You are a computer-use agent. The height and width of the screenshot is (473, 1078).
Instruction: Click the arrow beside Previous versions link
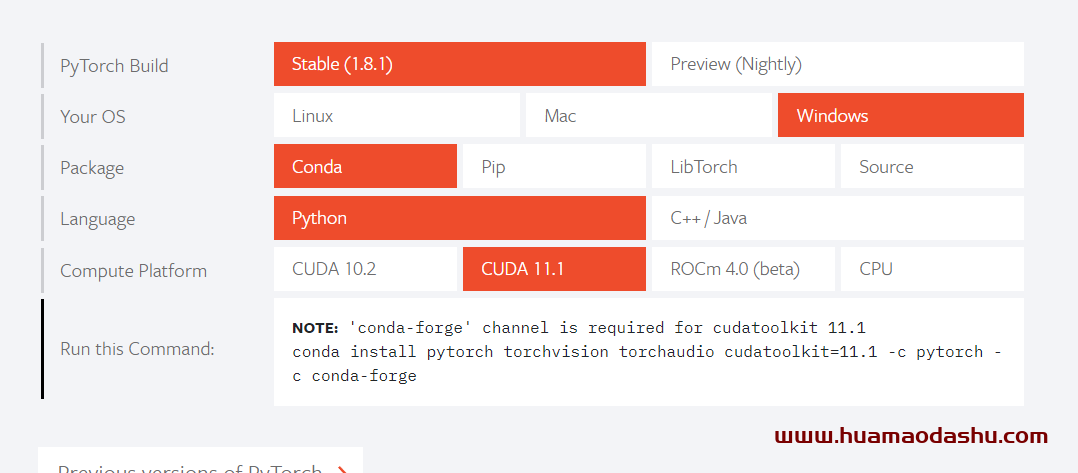[x=342, y=470]
